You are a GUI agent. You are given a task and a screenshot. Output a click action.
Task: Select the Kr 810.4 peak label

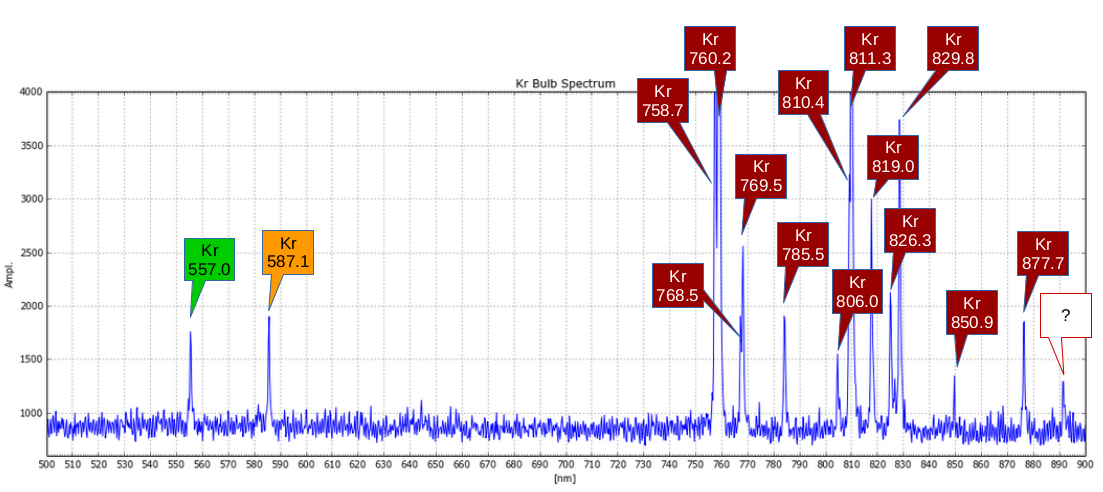(x=803, y=92)
